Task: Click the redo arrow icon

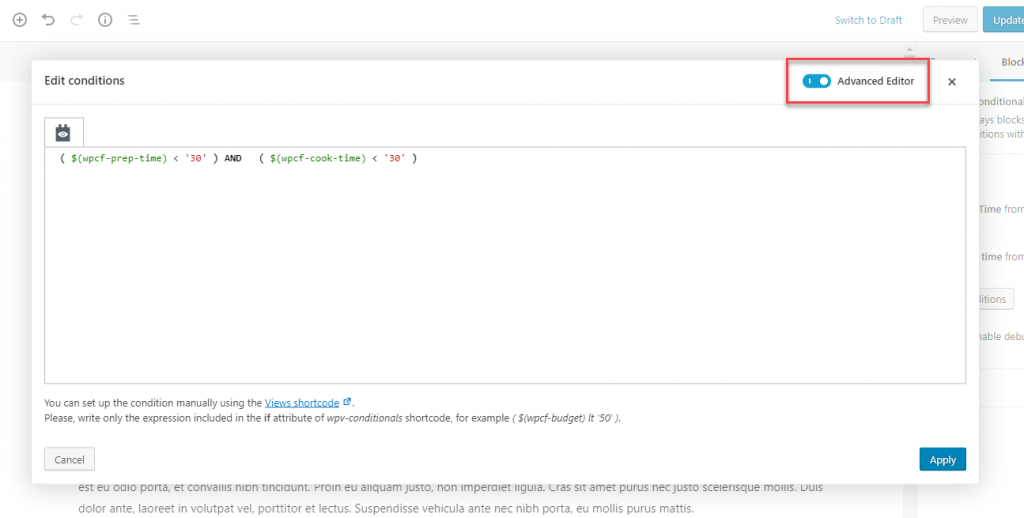Action: click(76, 20)
